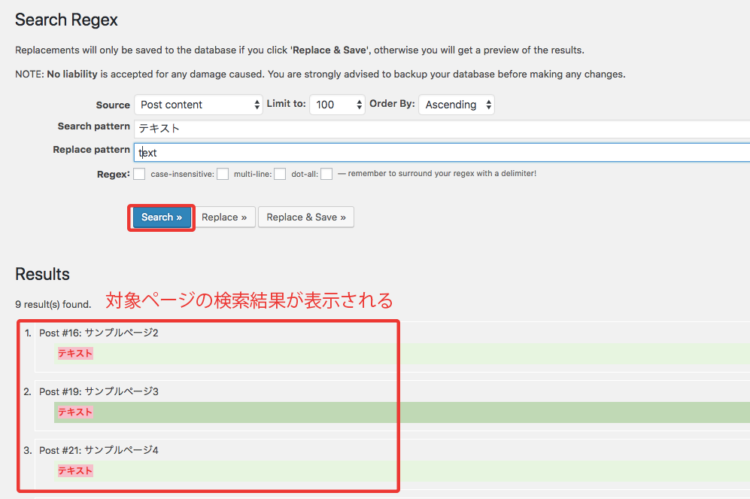Click highlighted テキスト match under Post #16
The image size is (750, 499).
(75, 353)
